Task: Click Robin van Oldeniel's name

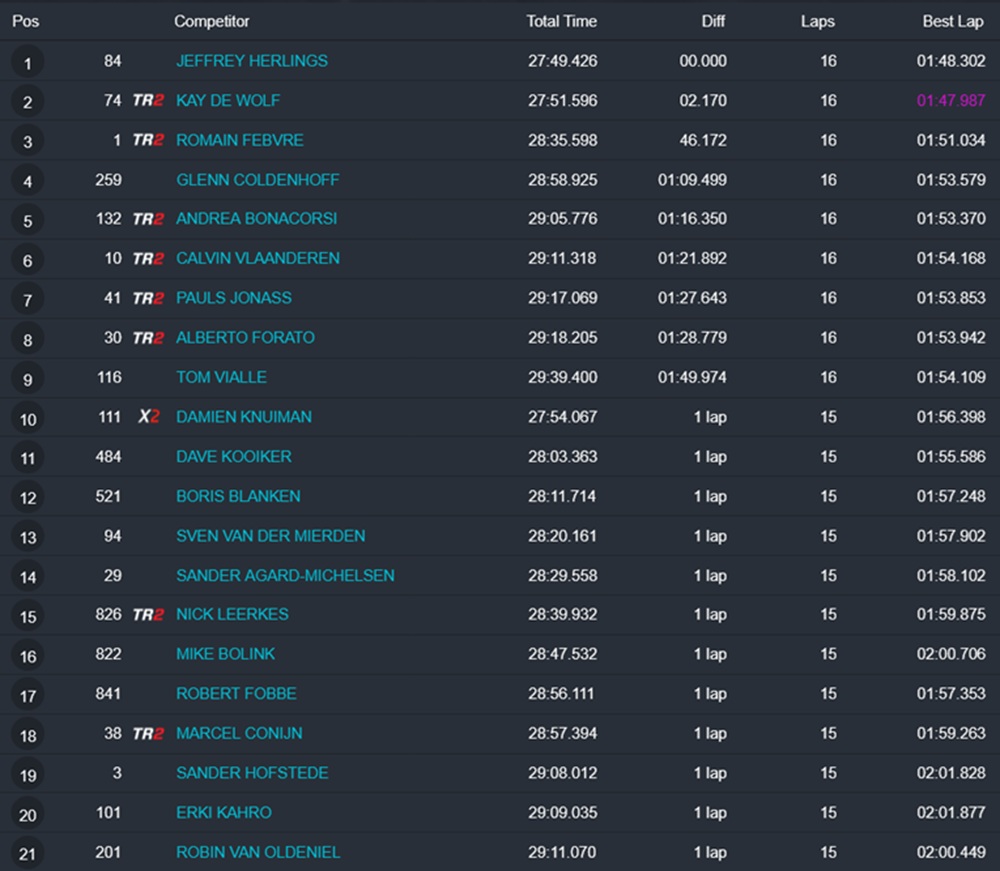Action: pos(258,852)
